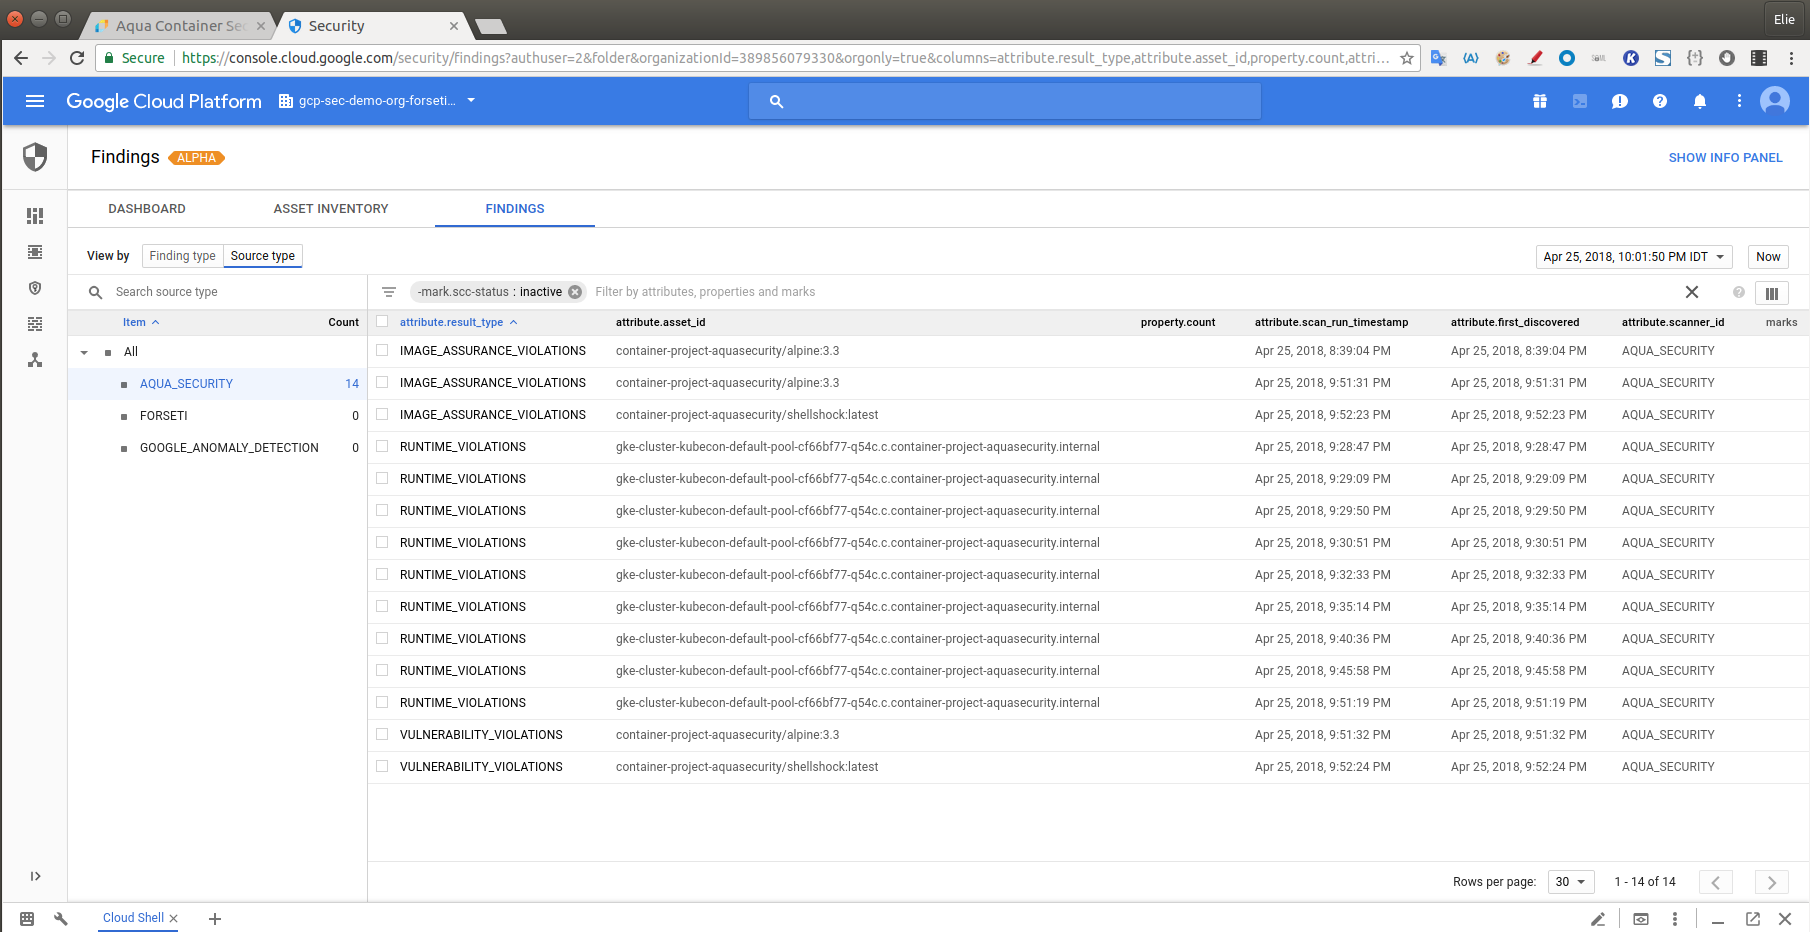The height and width of the screenshot is (932, 1810).
Task: Open the column display options icon
Action: click(x=1771, y=293)
